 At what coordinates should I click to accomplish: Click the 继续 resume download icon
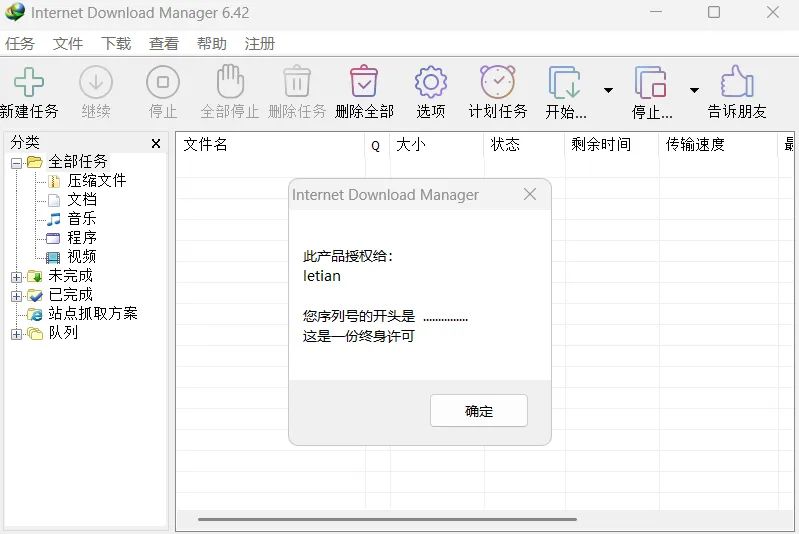[96, 82]
